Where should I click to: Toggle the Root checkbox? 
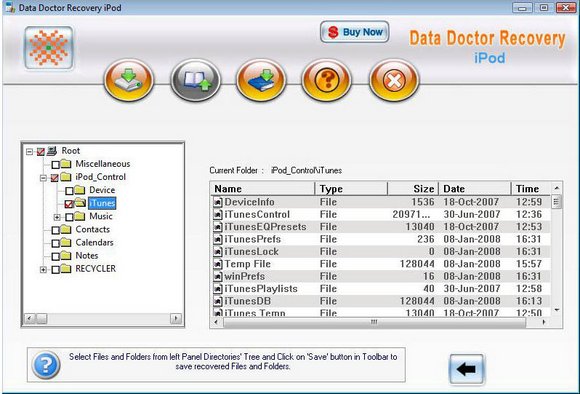coord(41,151)
